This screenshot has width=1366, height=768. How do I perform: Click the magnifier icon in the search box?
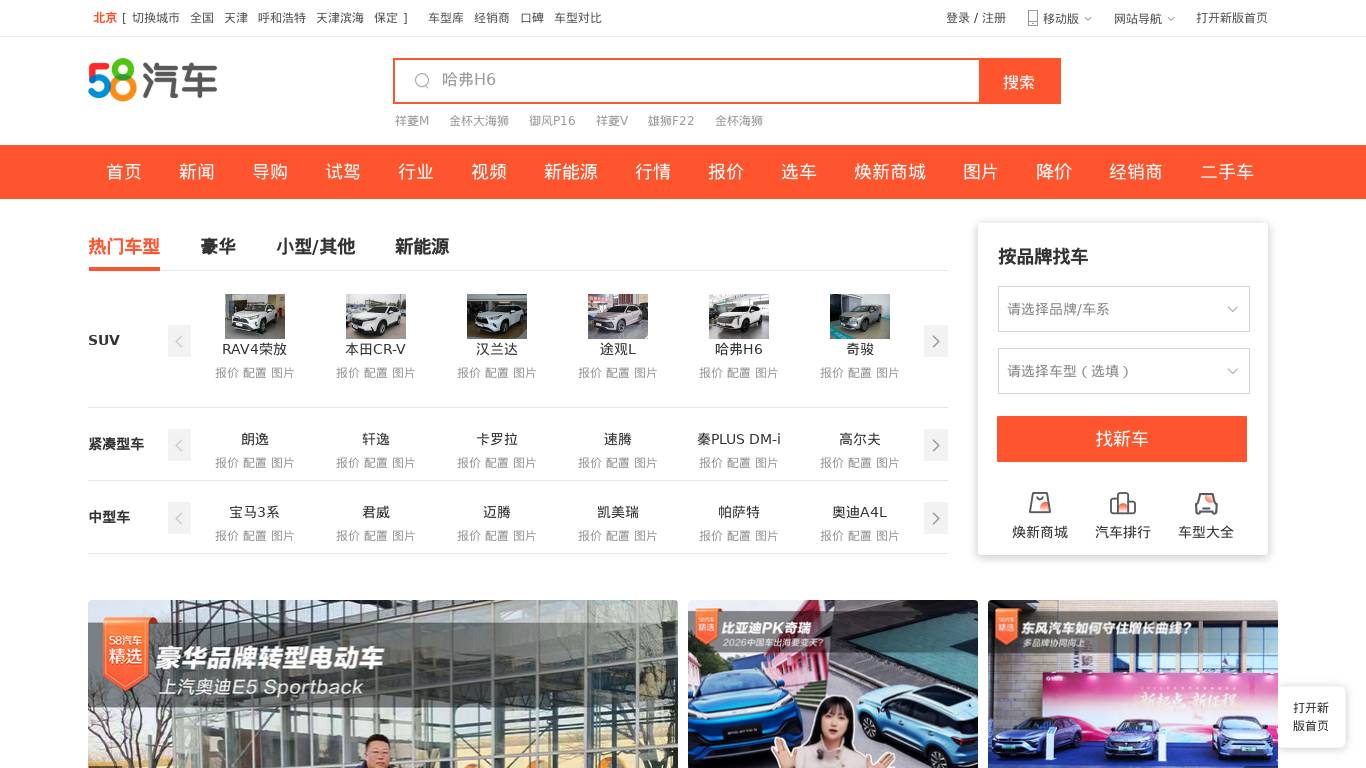pyautogui.click(x=422, y=81)
